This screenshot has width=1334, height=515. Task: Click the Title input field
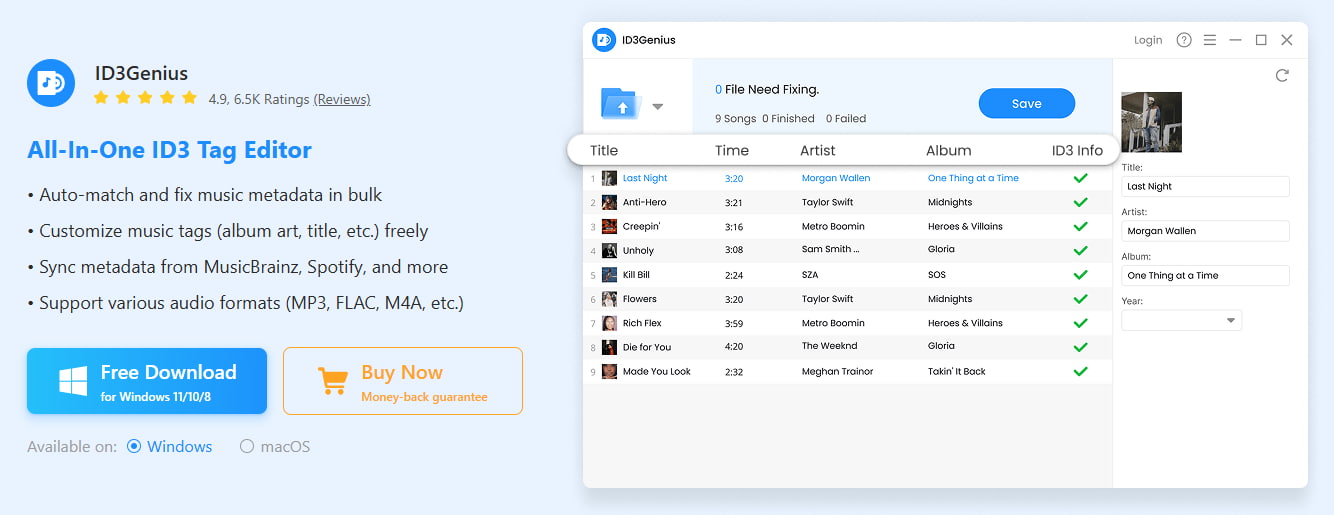point(1205,187)
